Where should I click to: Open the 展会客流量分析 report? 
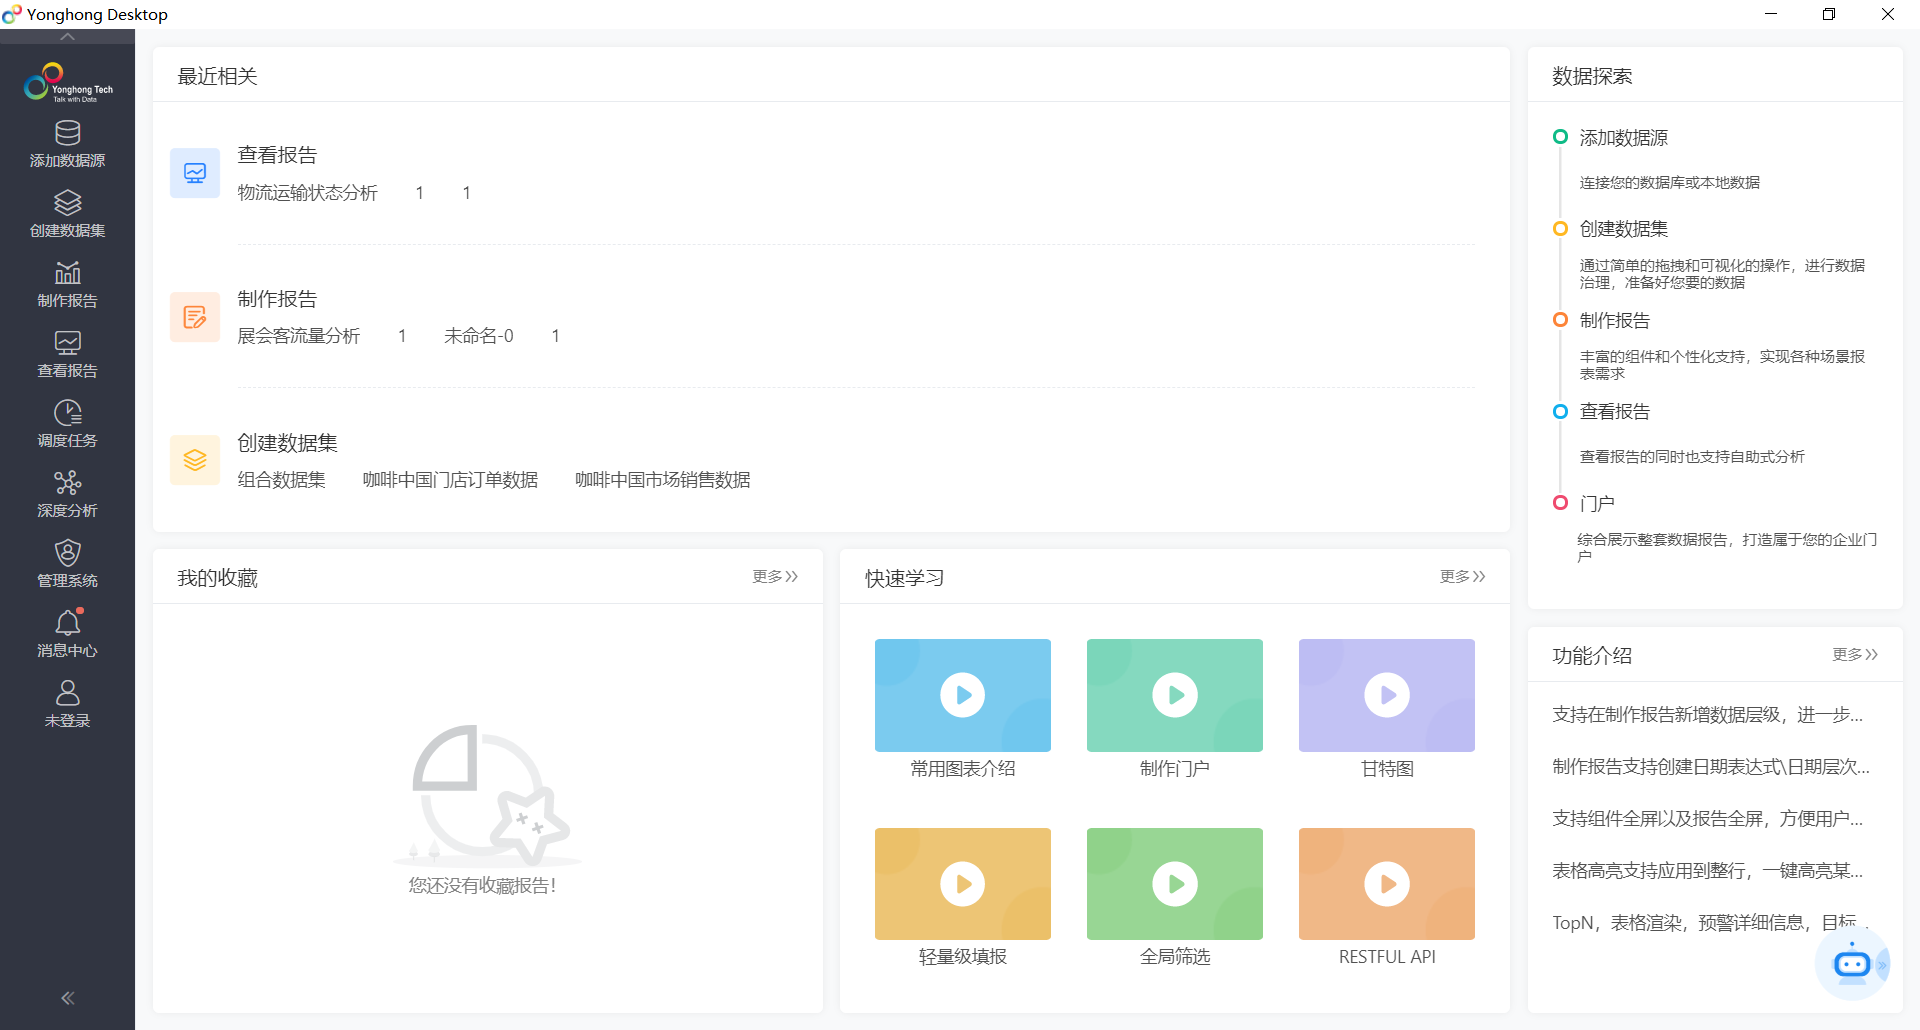point(298,335)
